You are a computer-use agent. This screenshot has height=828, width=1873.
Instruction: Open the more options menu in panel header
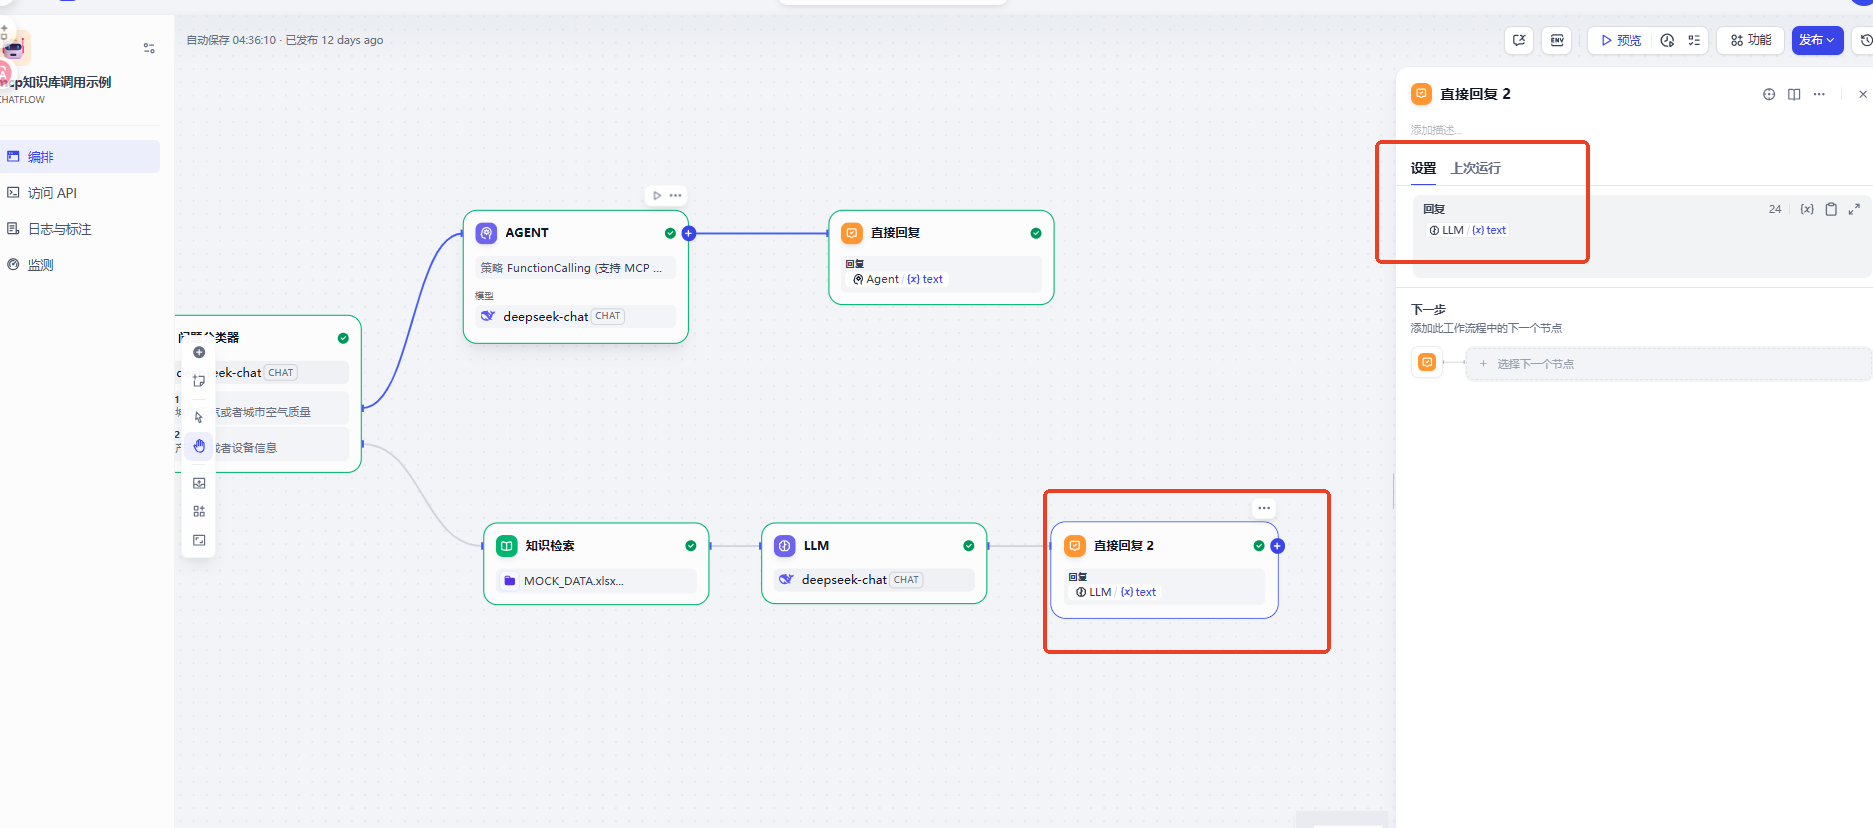point(1819,94)
